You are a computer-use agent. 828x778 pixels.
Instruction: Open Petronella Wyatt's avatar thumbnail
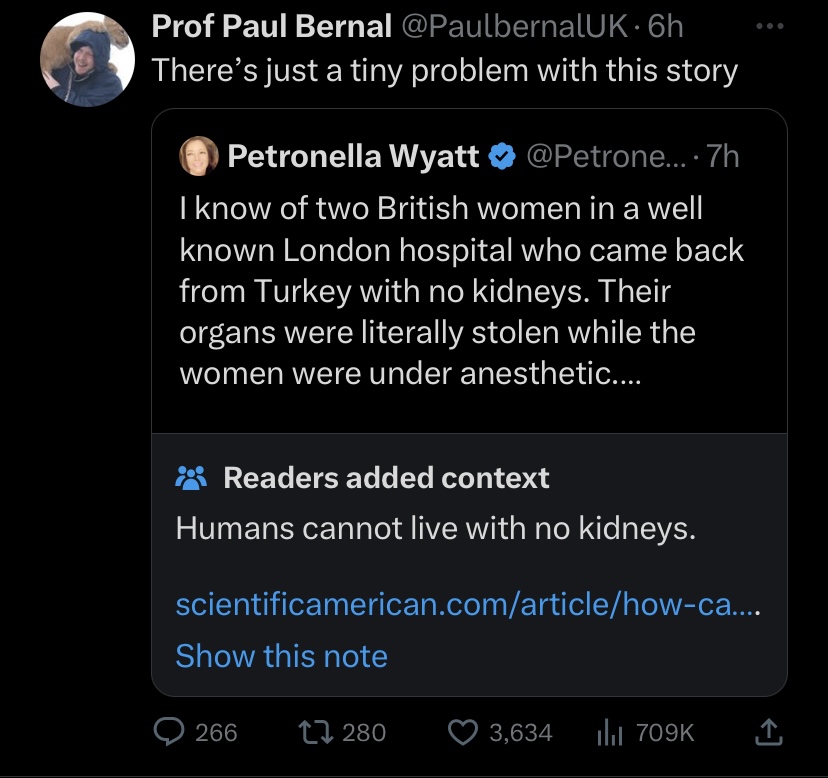(x=199, y=156)
